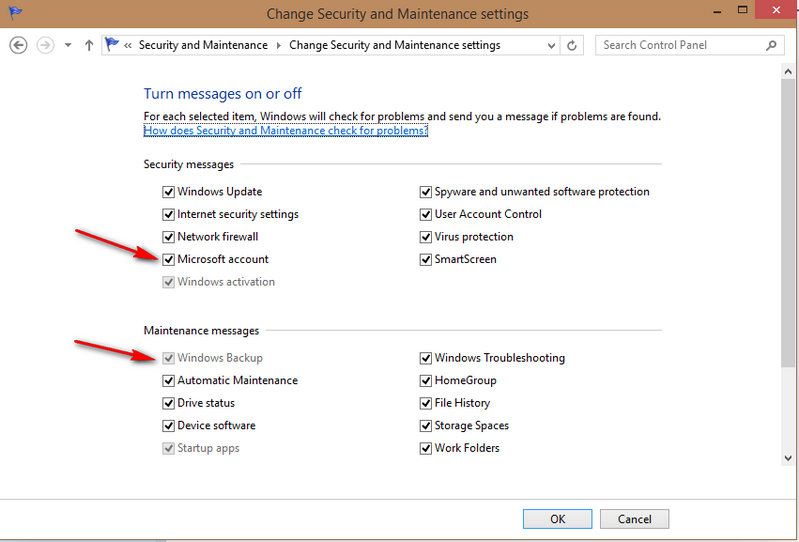Open the Recent locations dropdown arrow
799x542 pixels.
68,45
